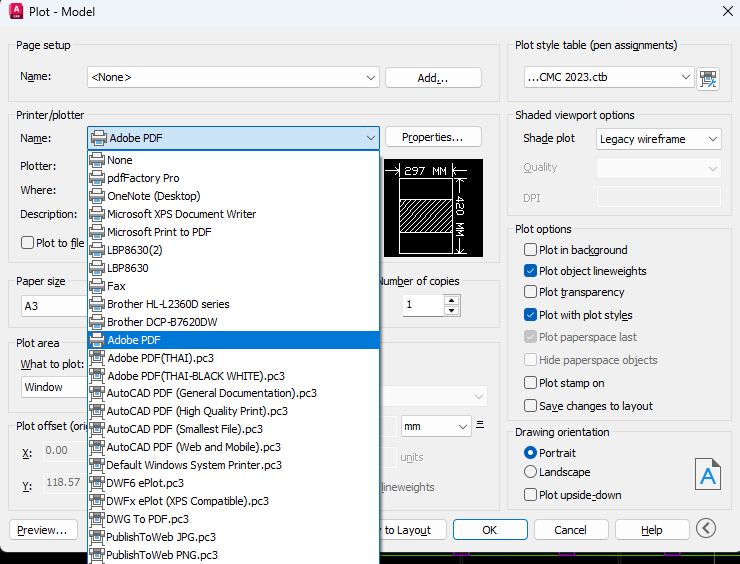The image size is (740, 564).
Task: Choose Microsoft XPS Document Writer
Action: pyautogui.click(x=234, y=214)
